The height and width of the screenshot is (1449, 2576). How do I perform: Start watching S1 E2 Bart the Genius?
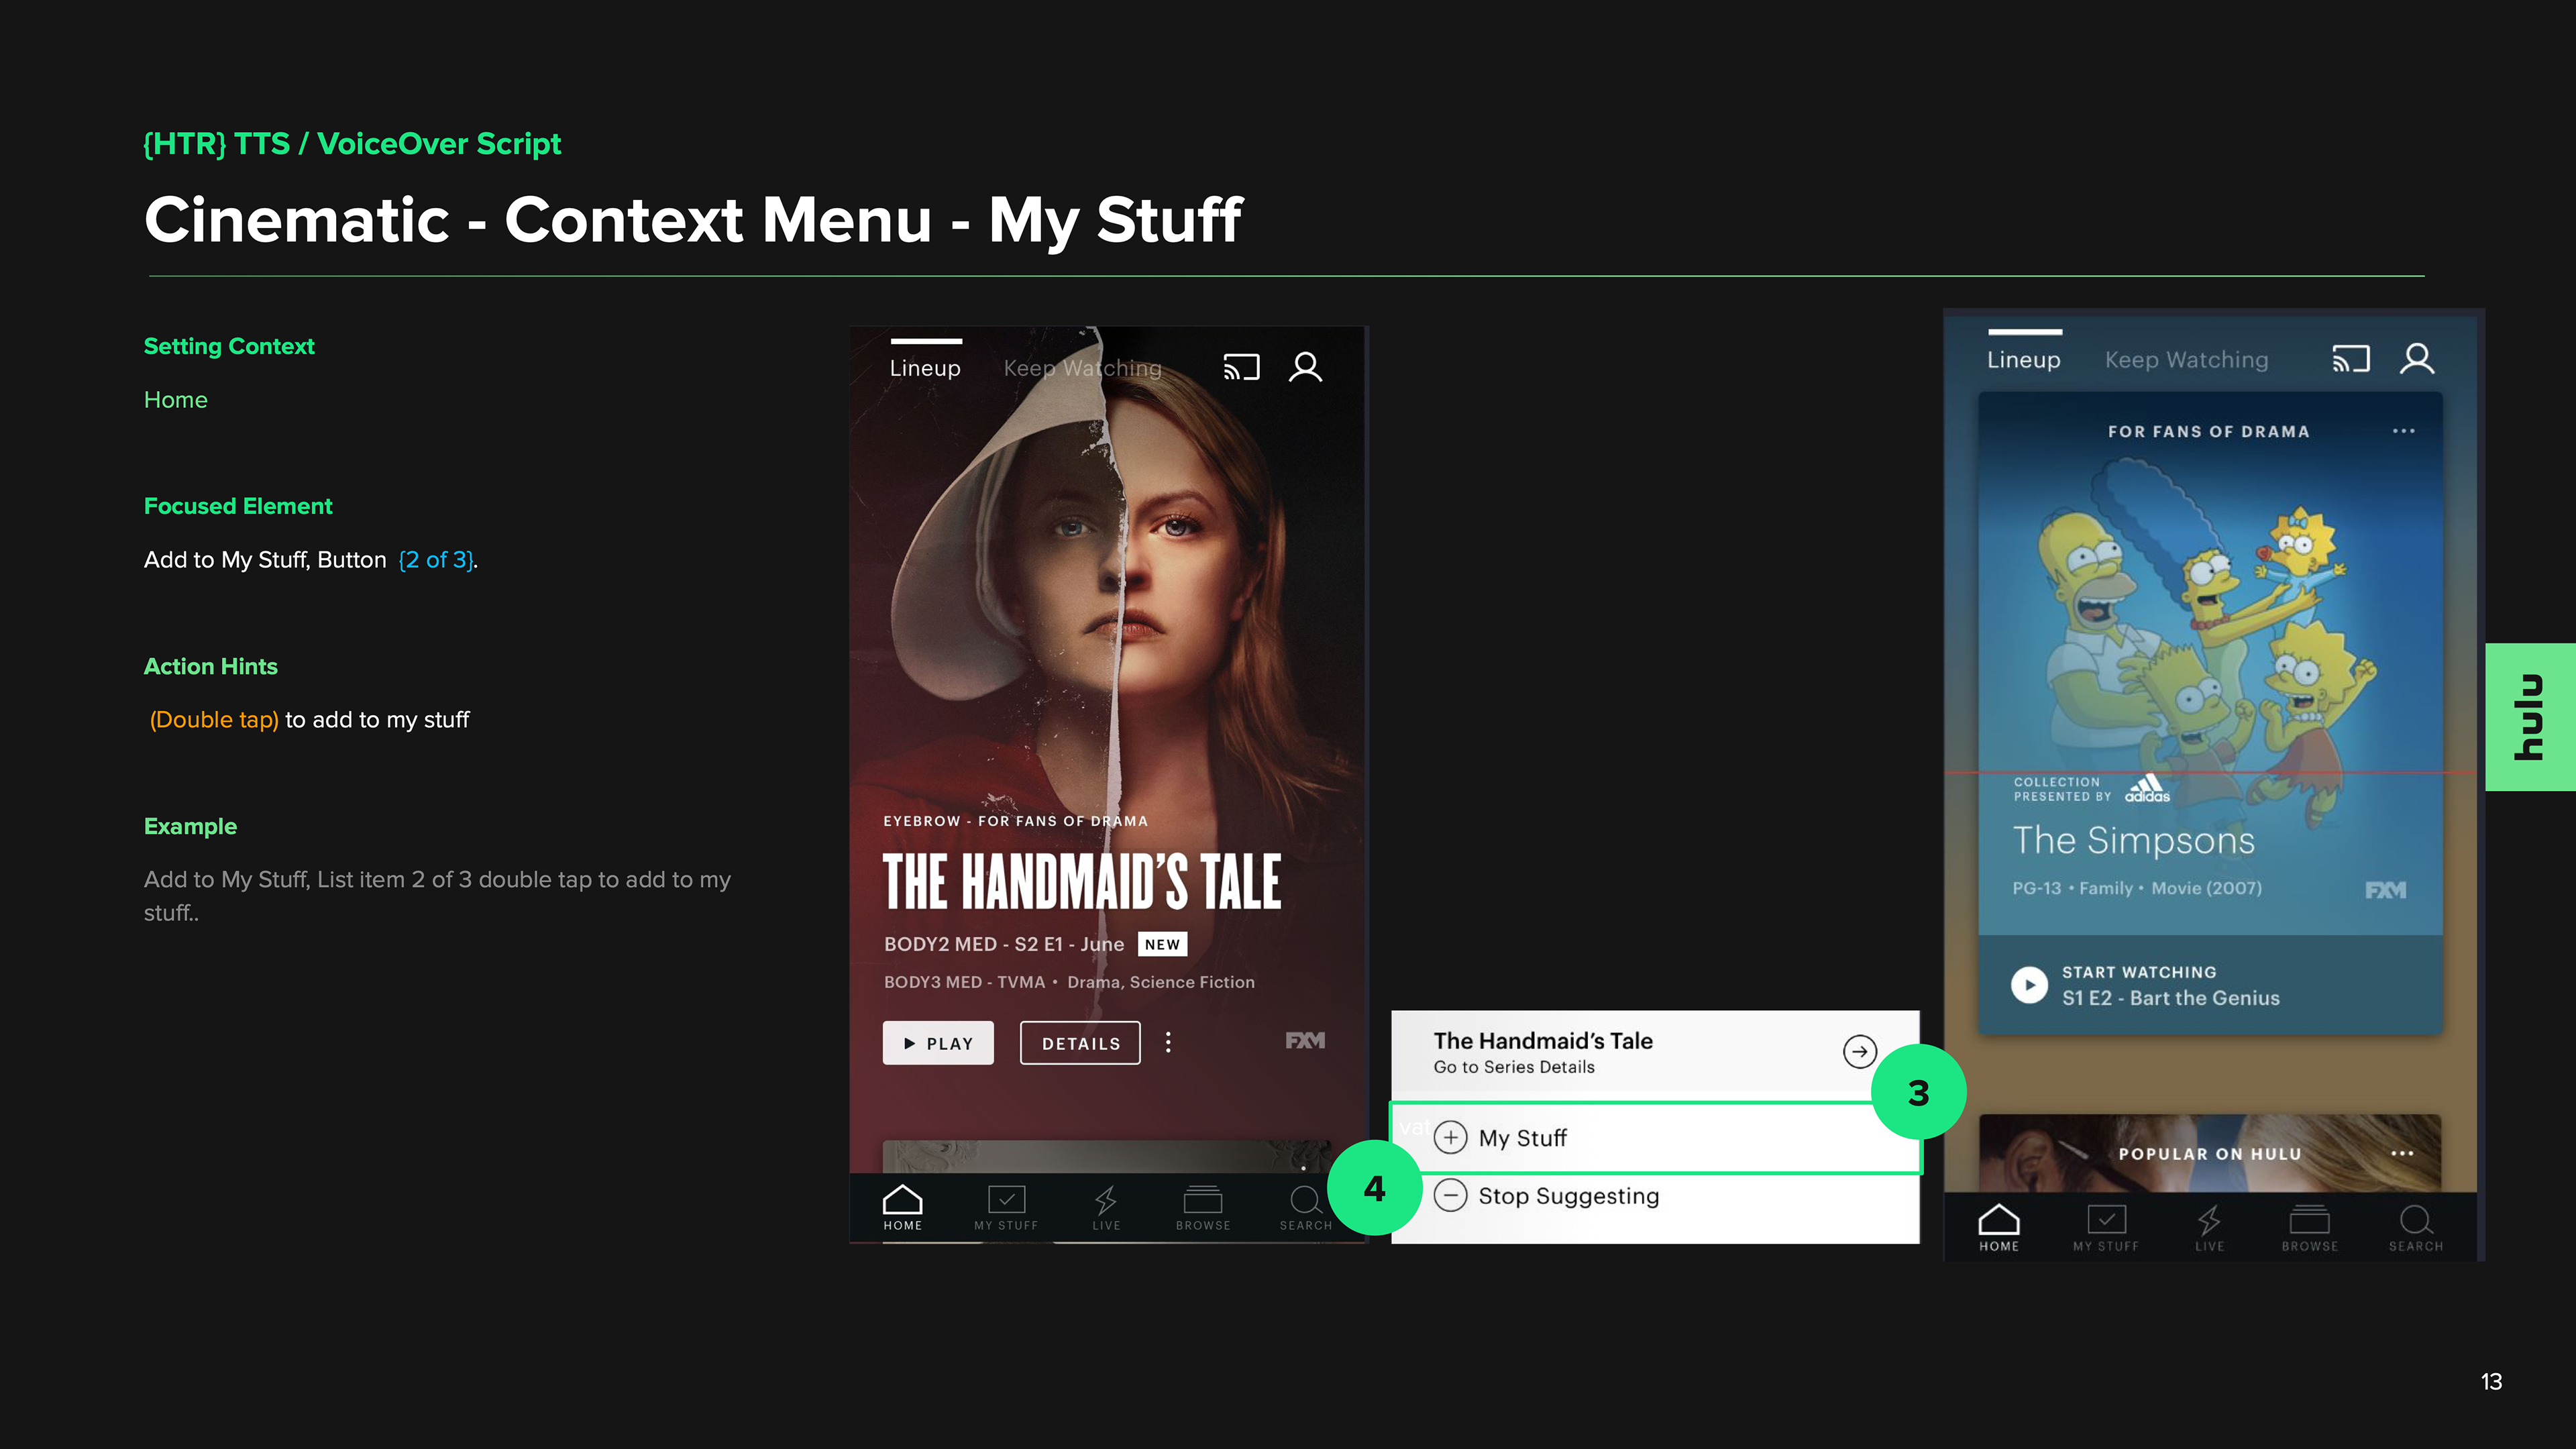(2029, 985)
